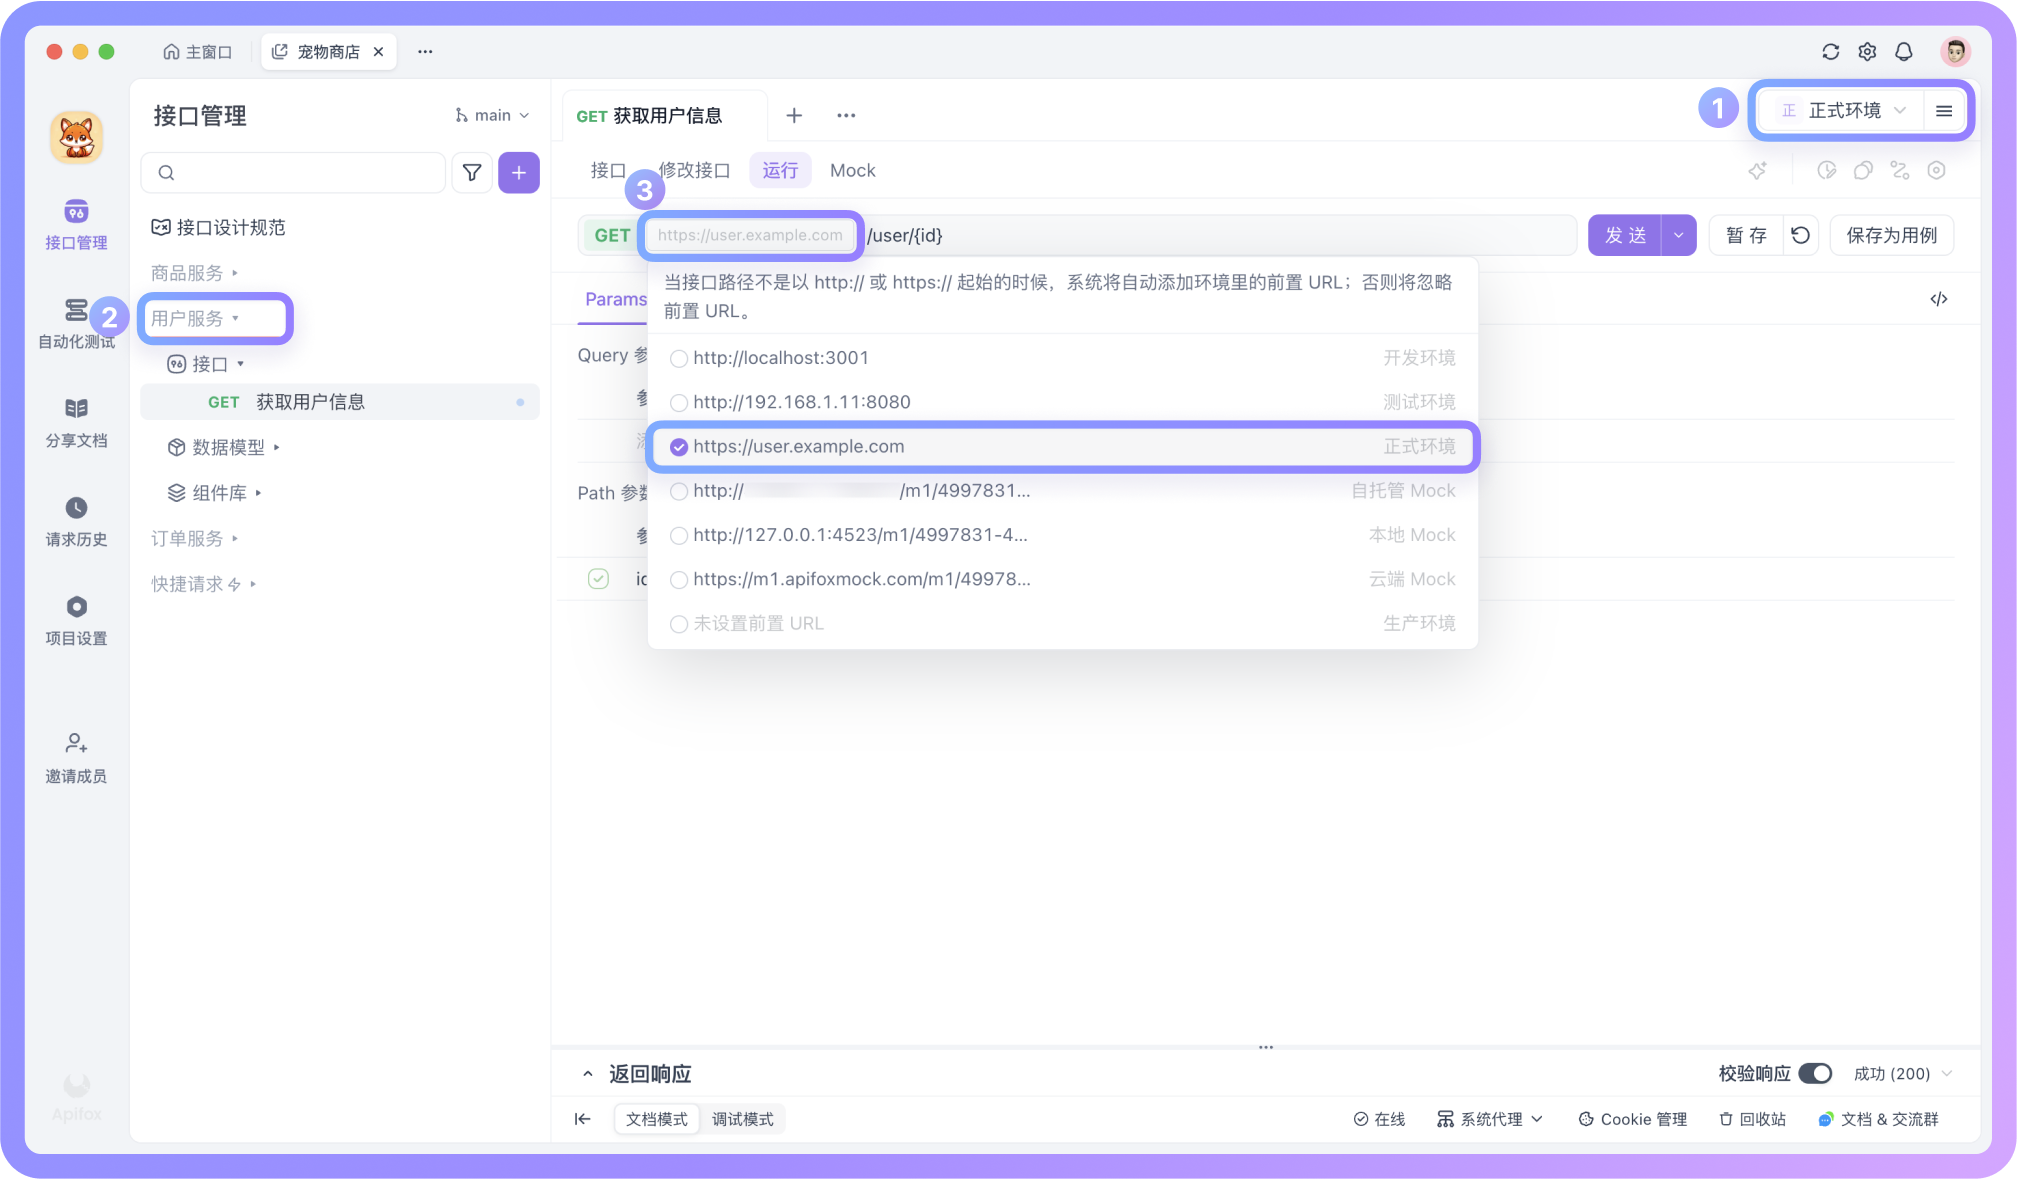This screenshot has width=2017, height=1179.
Task: Select the 本地 Mock URL option
Action: [x=1063, y=535]
